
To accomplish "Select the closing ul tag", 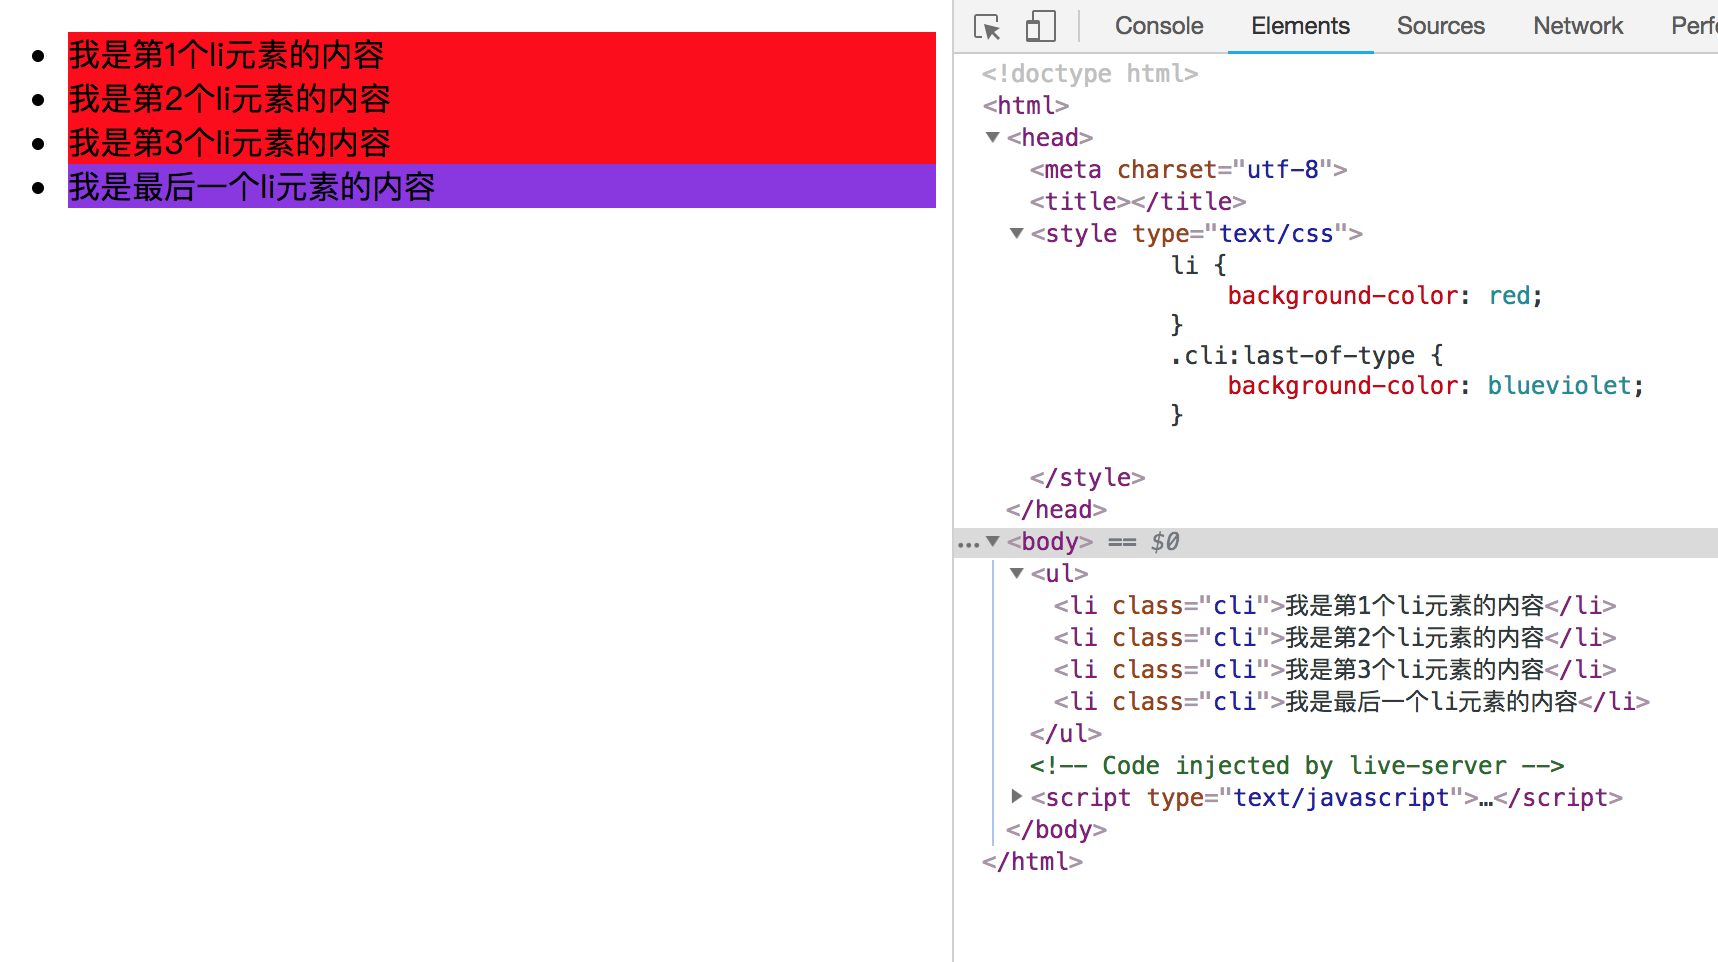I will (x=1066, y=733).
